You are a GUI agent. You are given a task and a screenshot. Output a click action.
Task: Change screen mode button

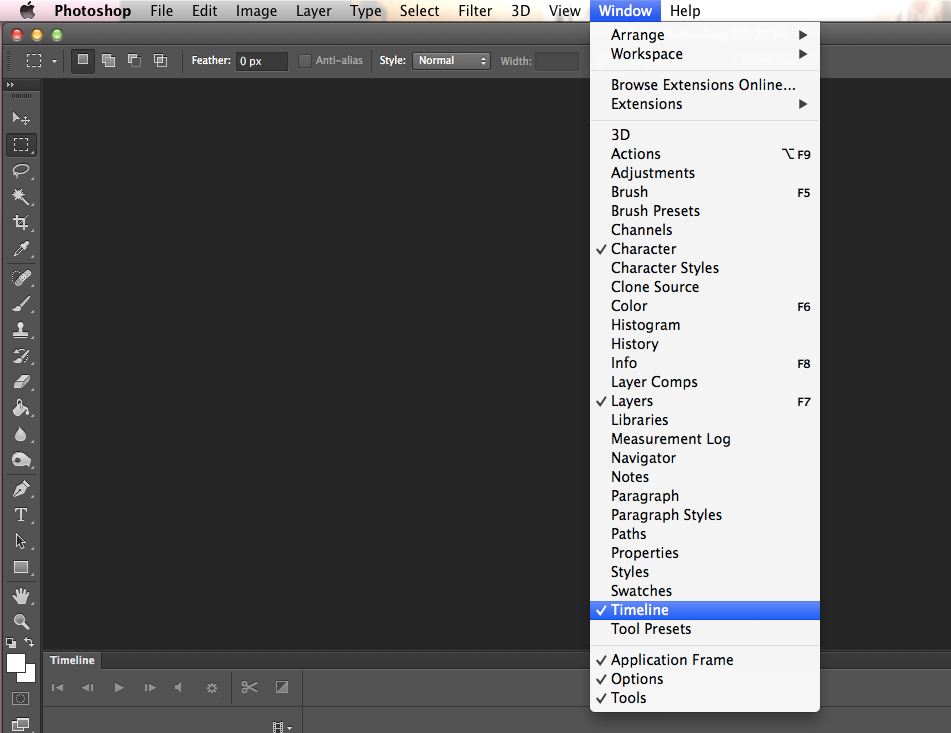tap(20, 724)
